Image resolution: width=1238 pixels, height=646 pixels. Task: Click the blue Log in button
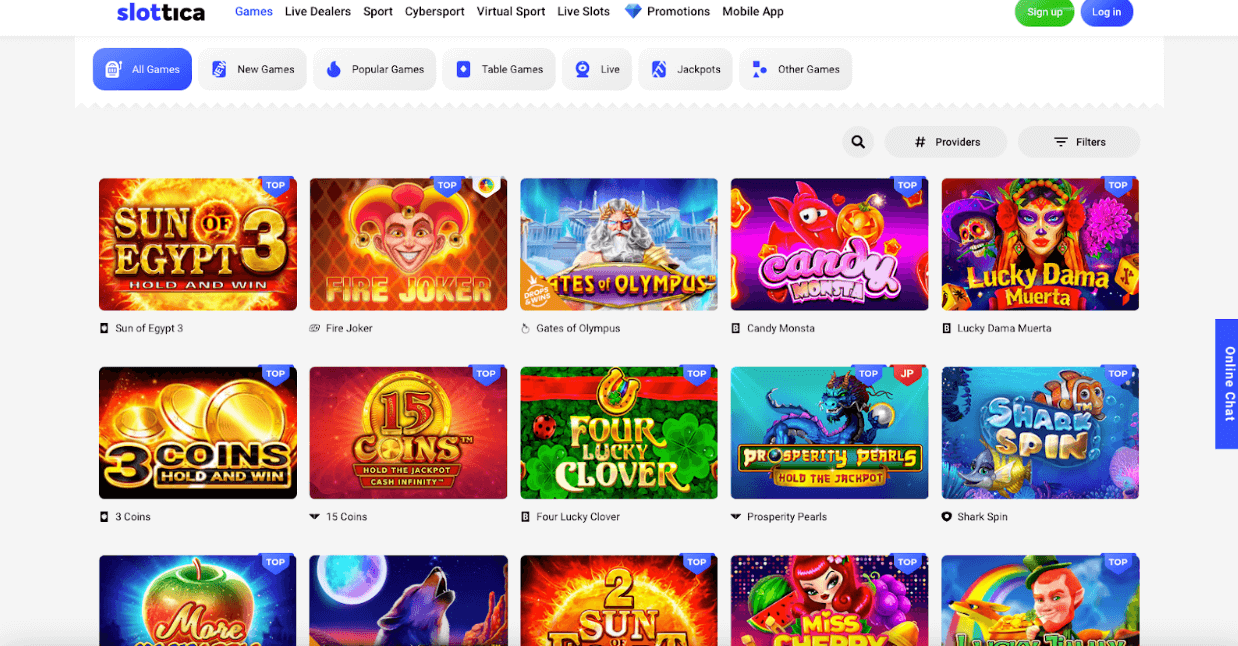[x=1106, y=12]
